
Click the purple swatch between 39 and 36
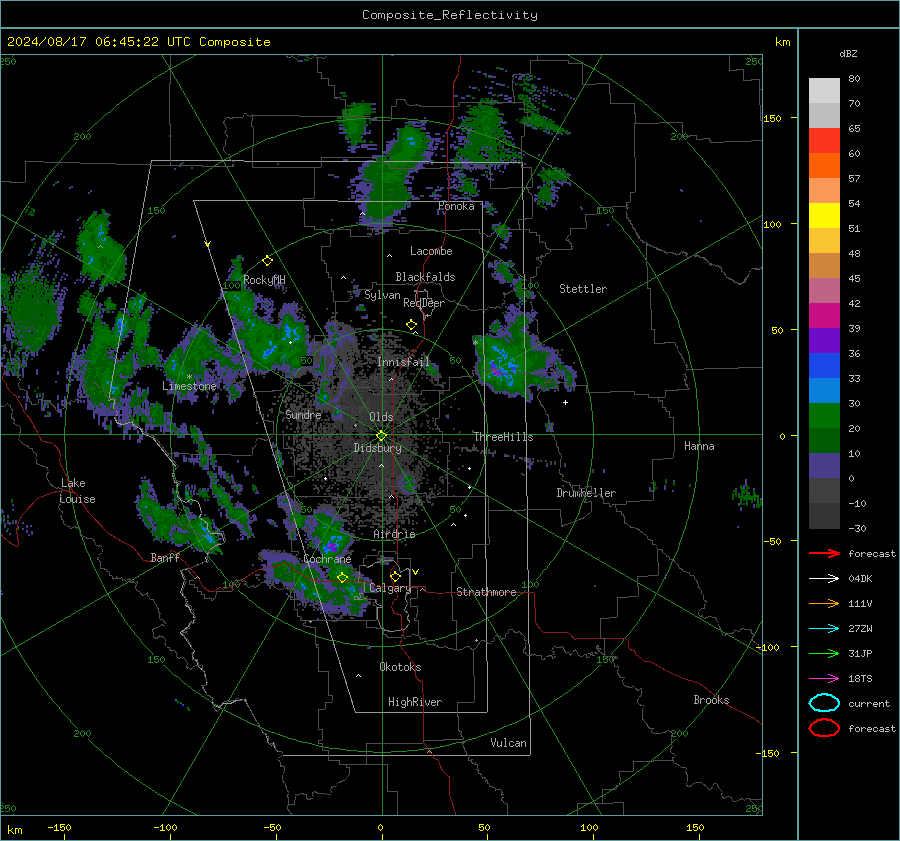coord(824,340)
